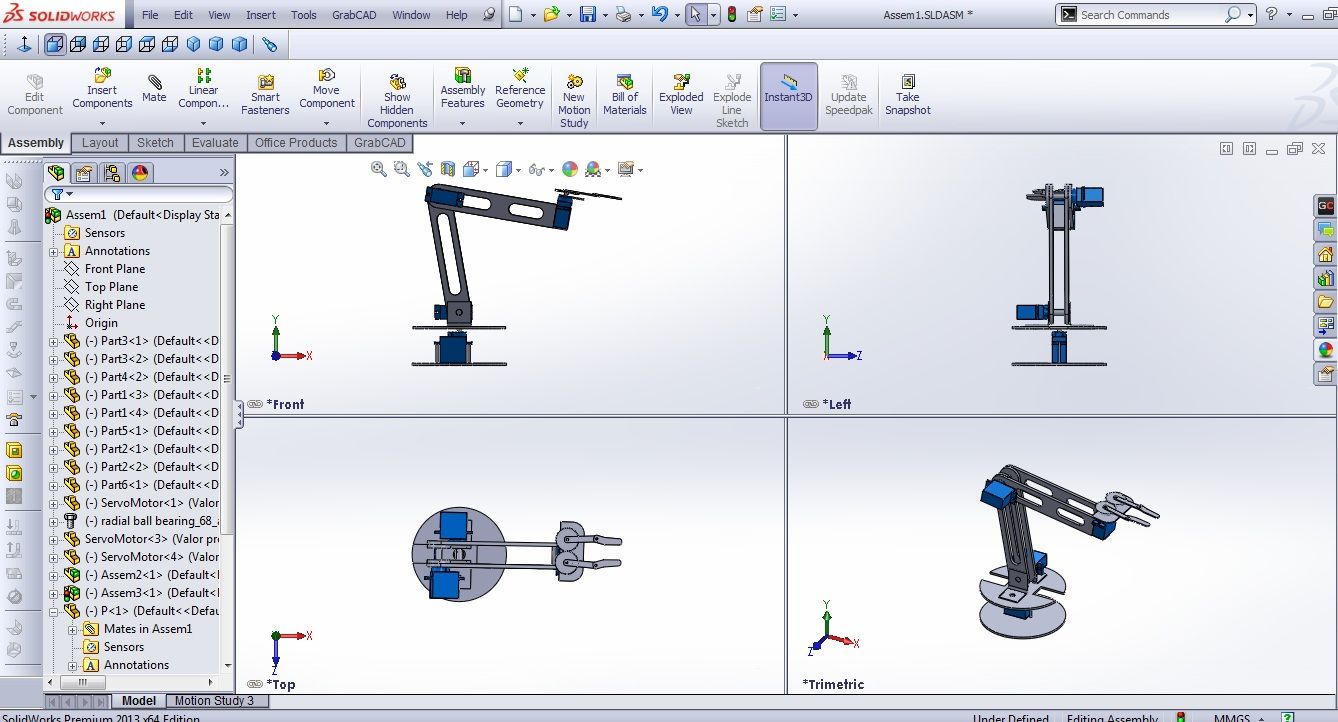Click Zoom to Fit in the viewport toolbar
Image resolution: width=1338 pixels, height=722 pixels.
[x=378, y=168]
